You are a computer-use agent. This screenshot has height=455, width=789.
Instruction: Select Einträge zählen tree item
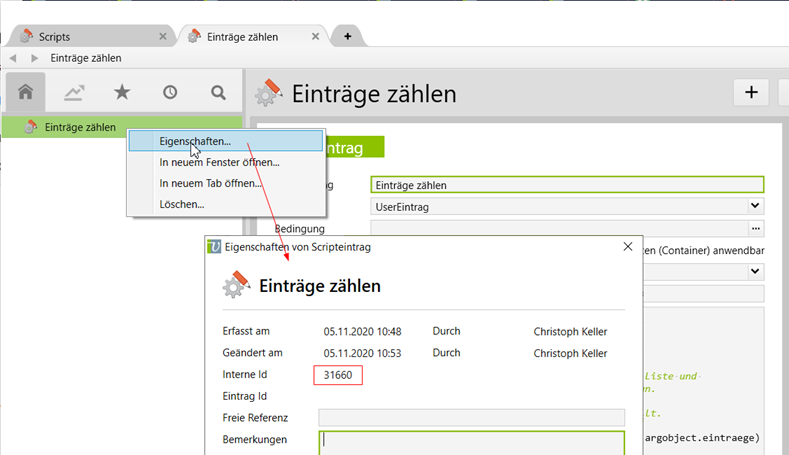(80, 127)
